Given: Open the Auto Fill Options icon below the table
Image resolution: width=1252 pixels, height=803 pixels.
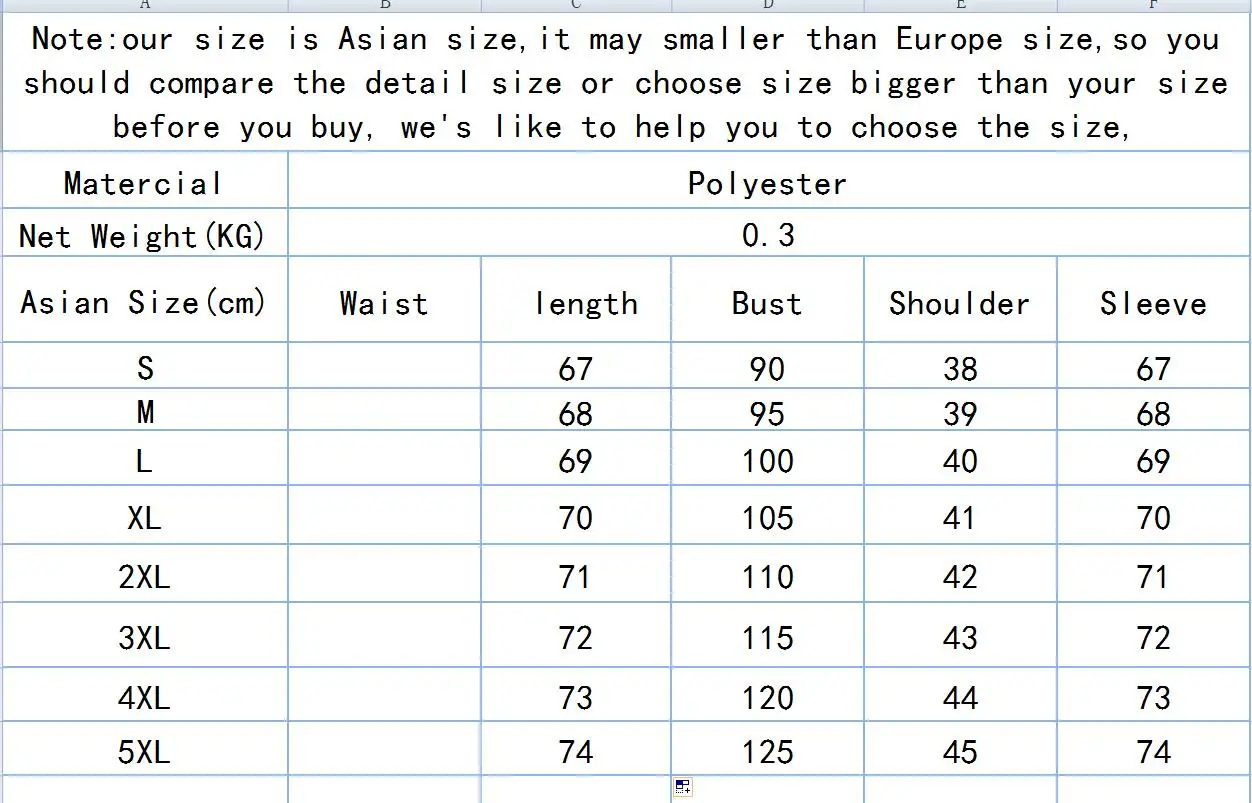Looking at the screenshot, I should point(682,788).
